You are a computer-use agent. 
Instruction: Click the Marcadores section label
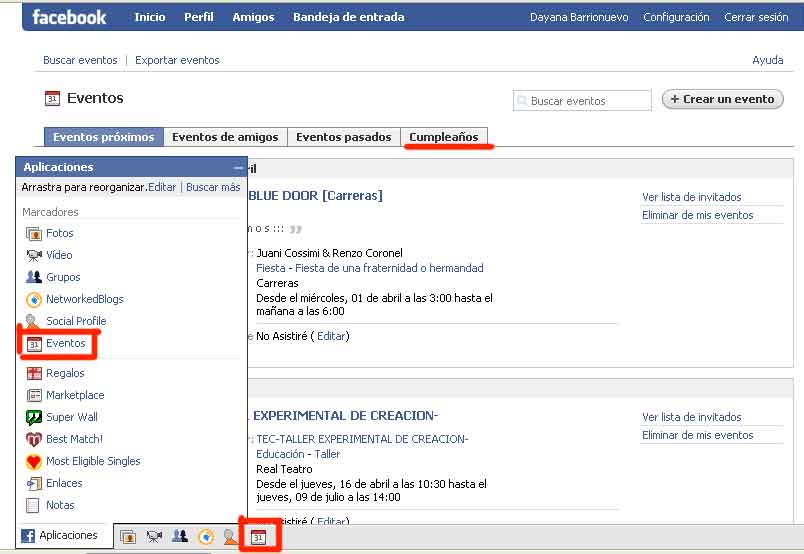click(x=50, y=212)
